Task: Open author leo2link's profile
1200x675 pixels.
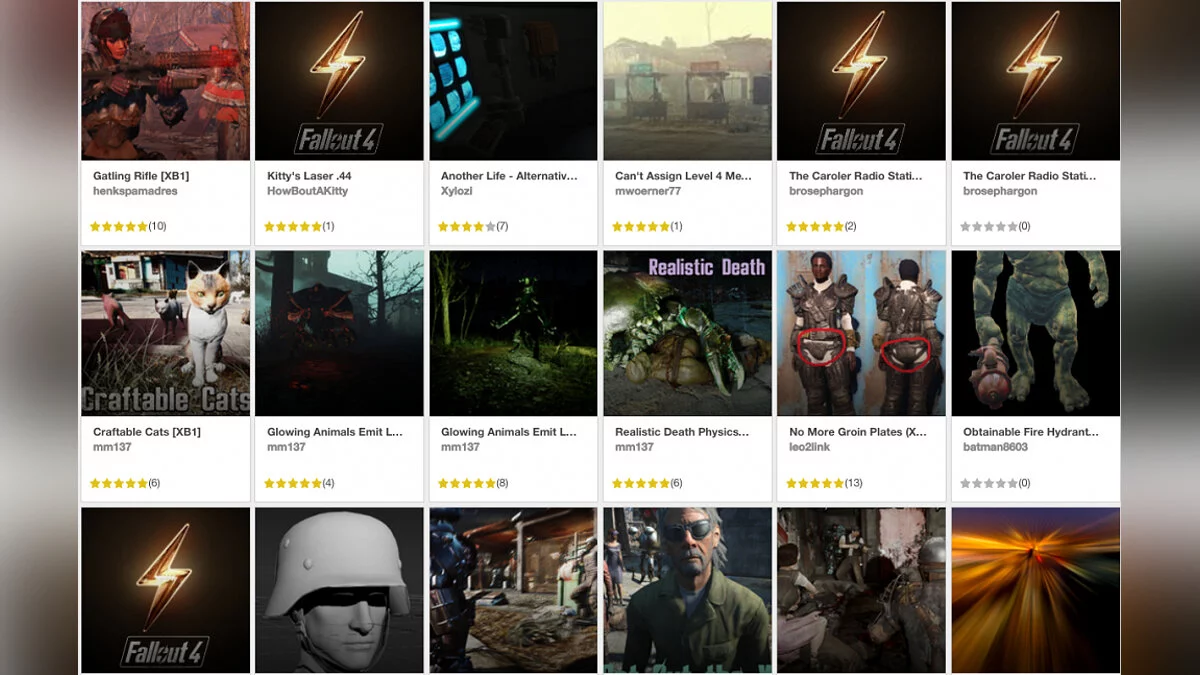Action: point(810,447)
